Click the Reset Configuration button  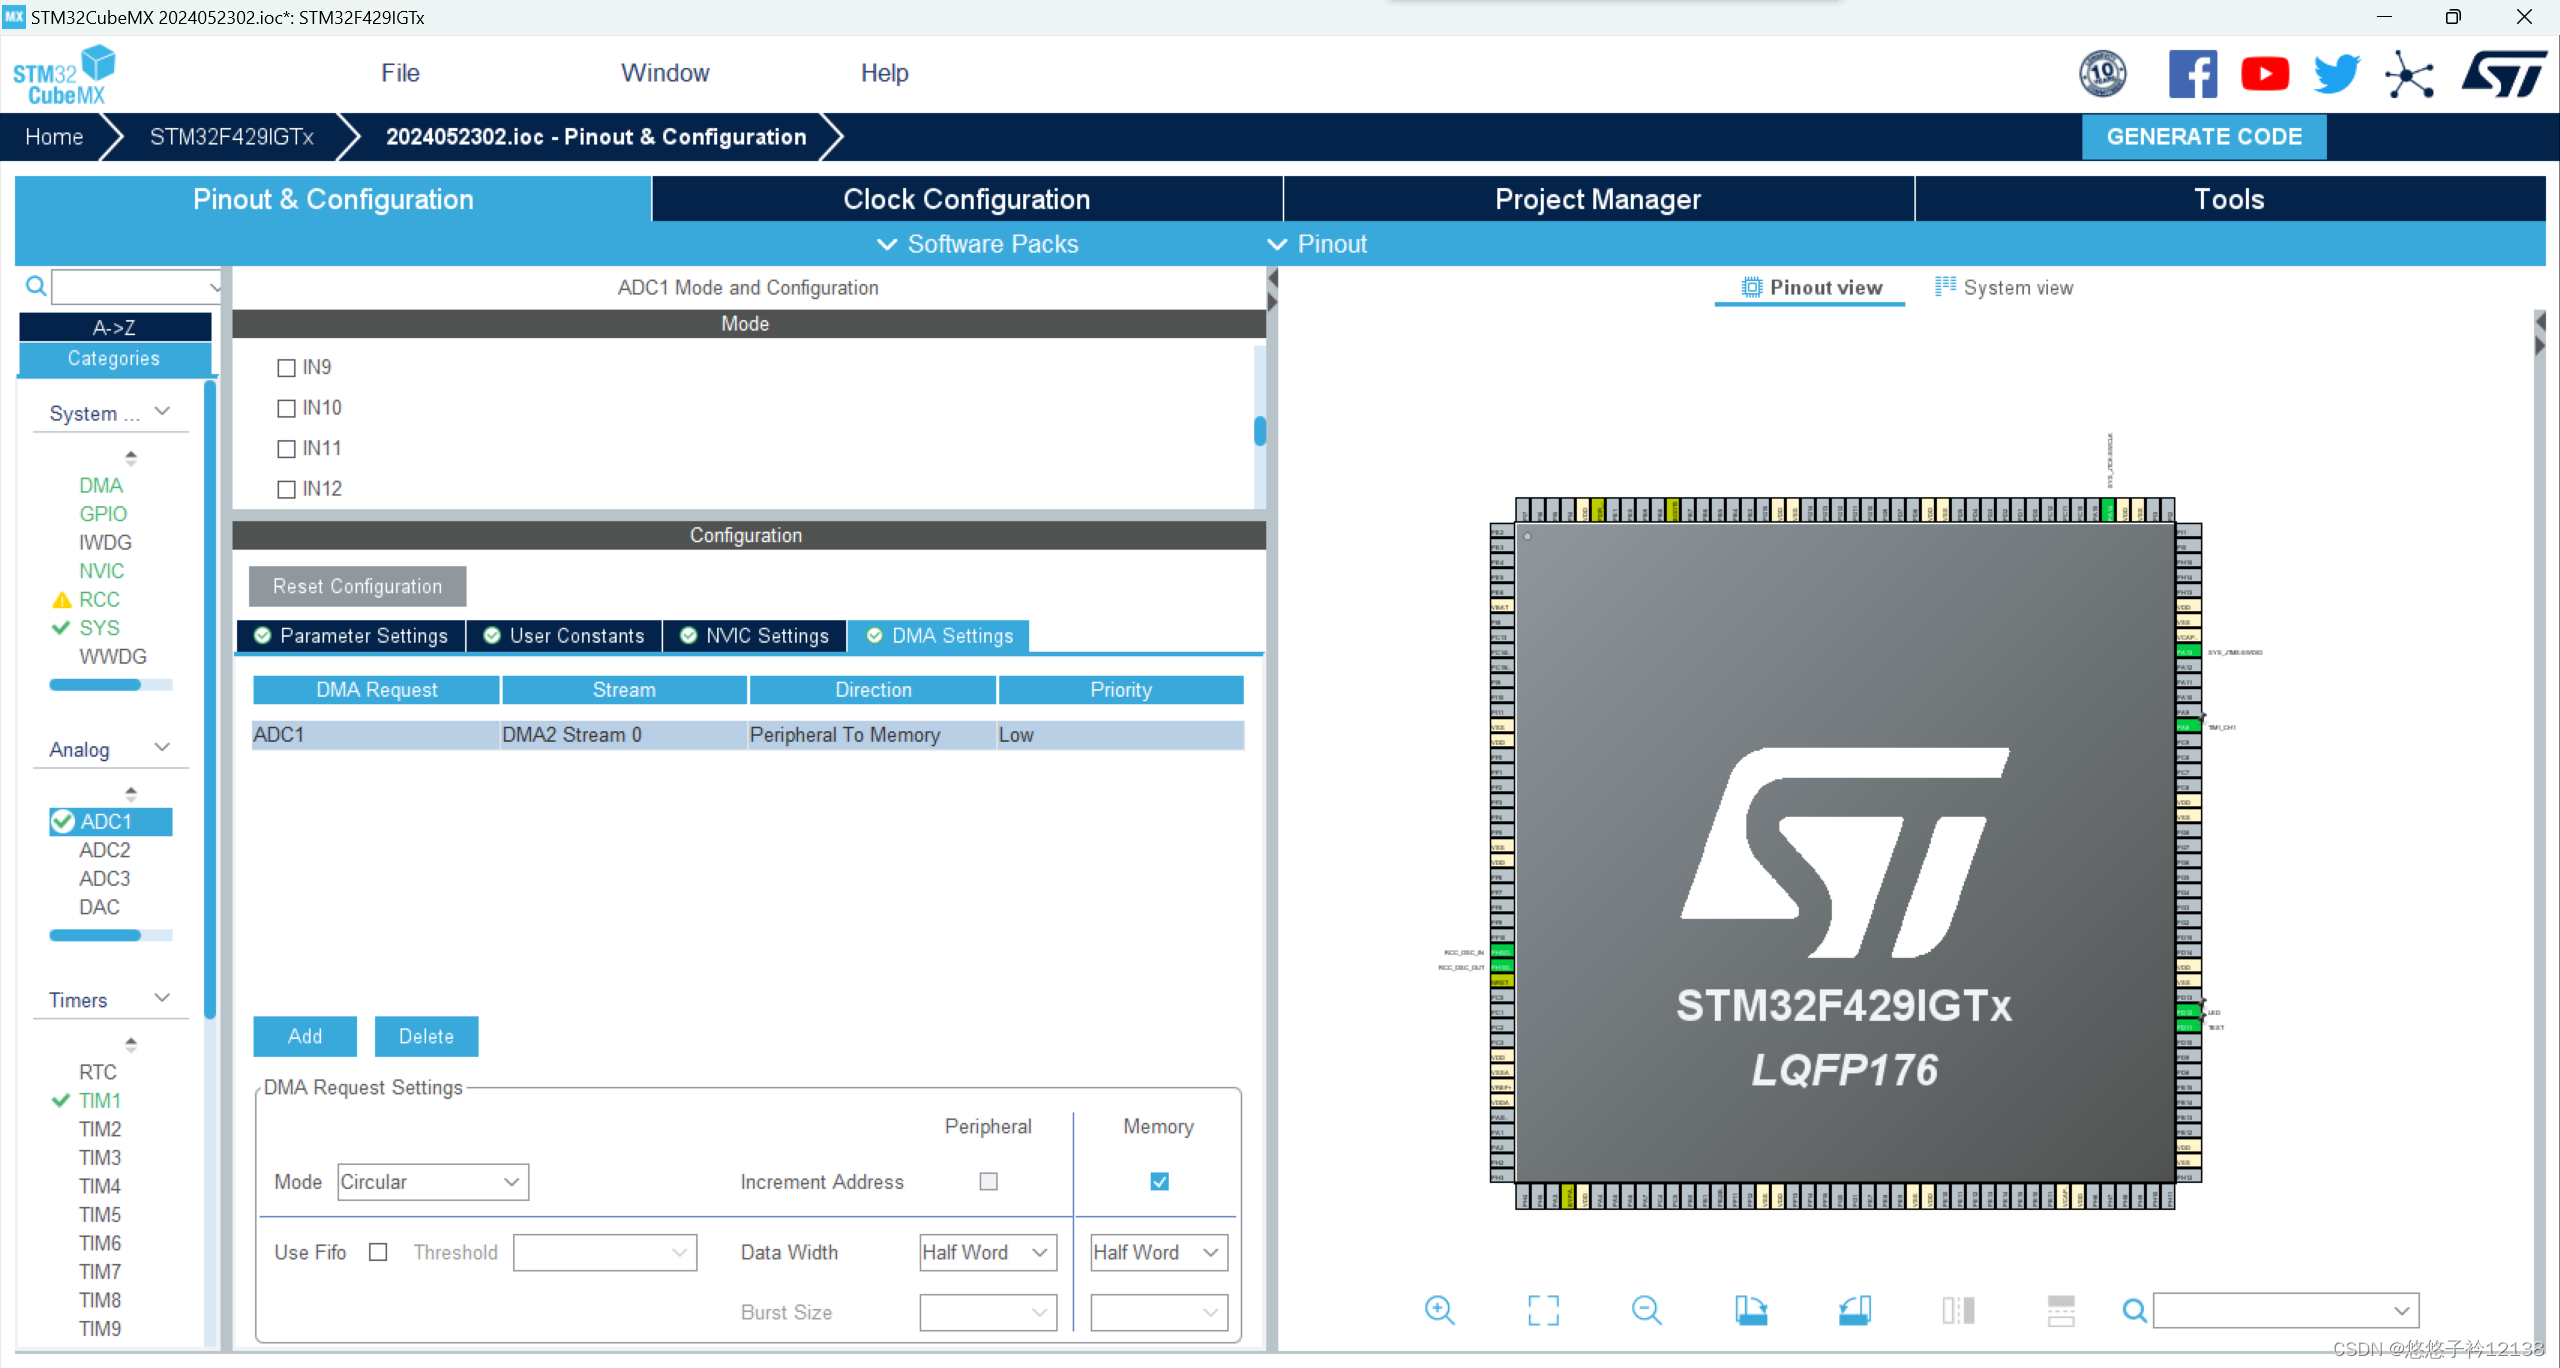click(x=356, y=586)
